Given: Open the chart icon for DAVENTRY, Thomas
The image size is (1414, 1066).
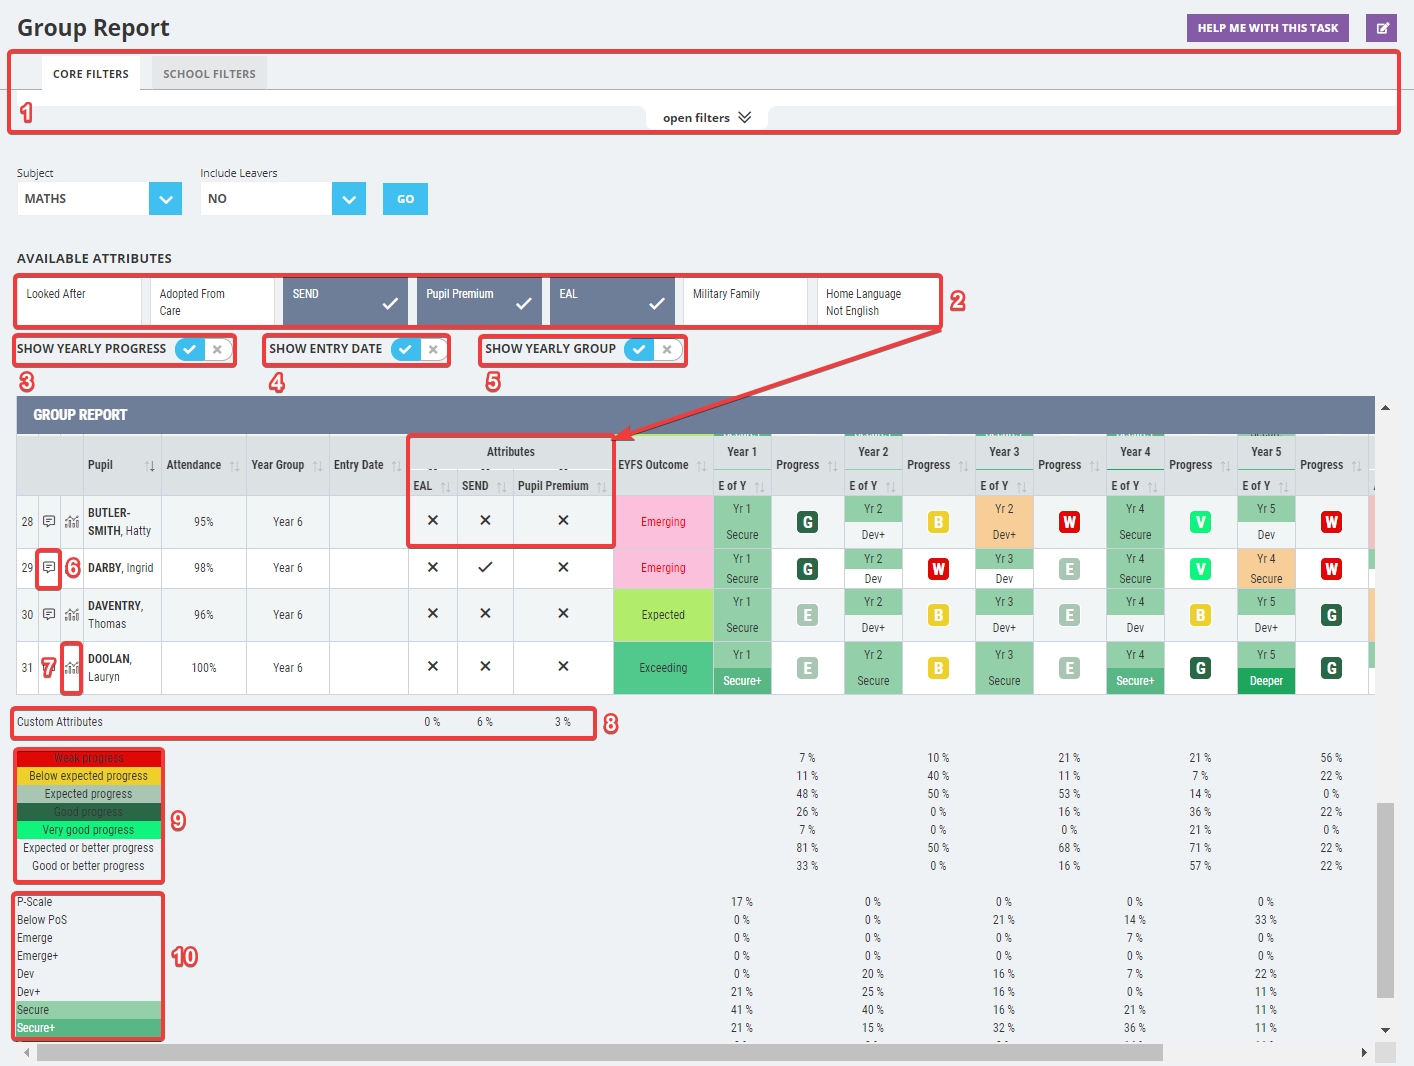Looking at the screenshot, I should pyautogui.click(x=72, y=615).
